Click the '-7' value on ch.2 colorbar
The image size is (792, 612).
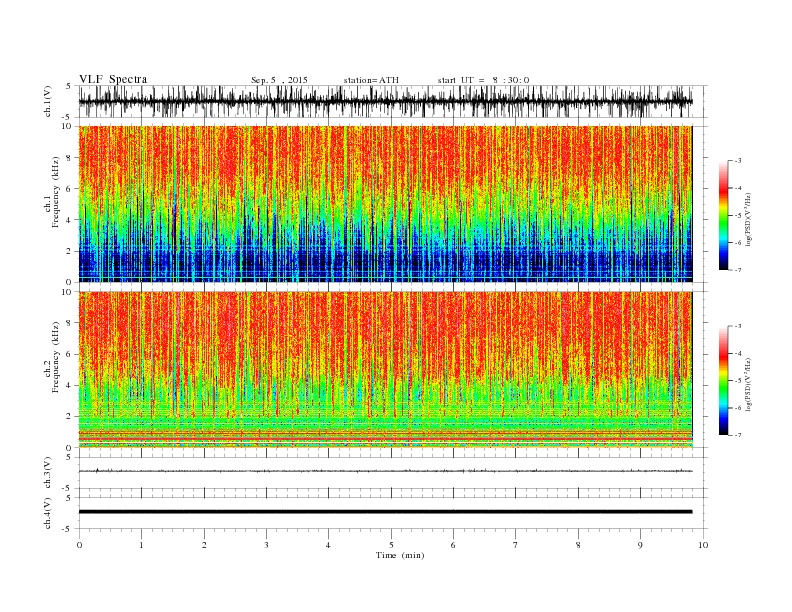pyautogui.click(x=738, y=435)
